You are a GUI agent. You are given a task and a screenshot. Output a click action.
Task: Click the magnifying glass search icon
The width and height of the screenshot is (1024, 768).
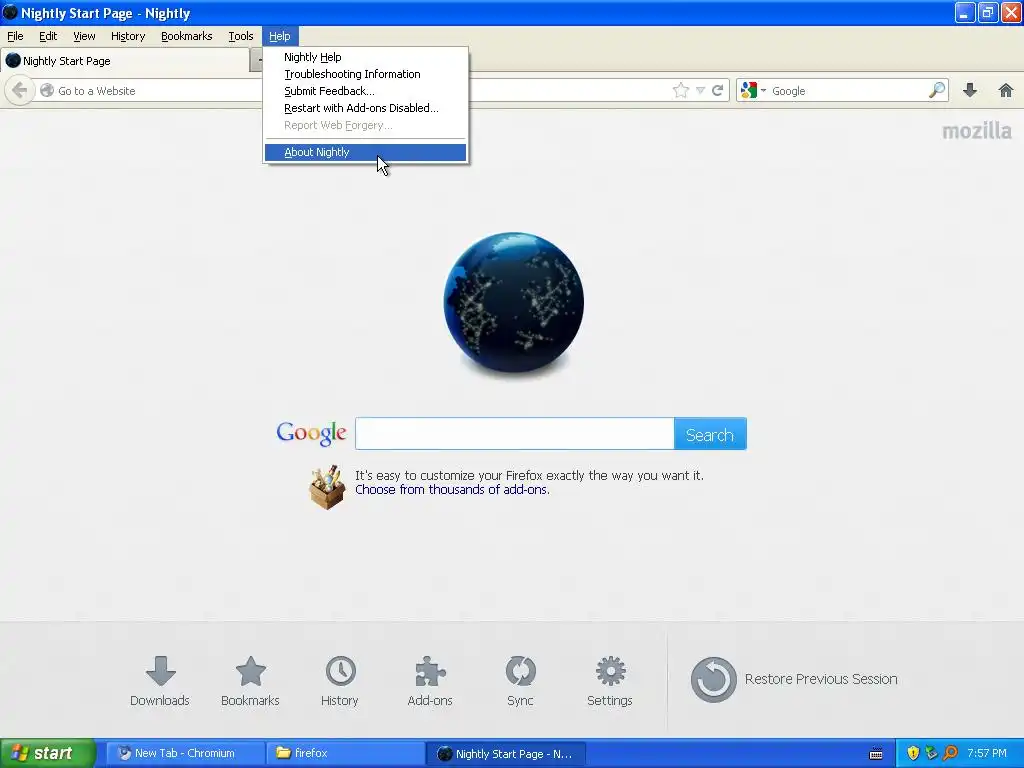pyautogui.click(x=936, y=90)
